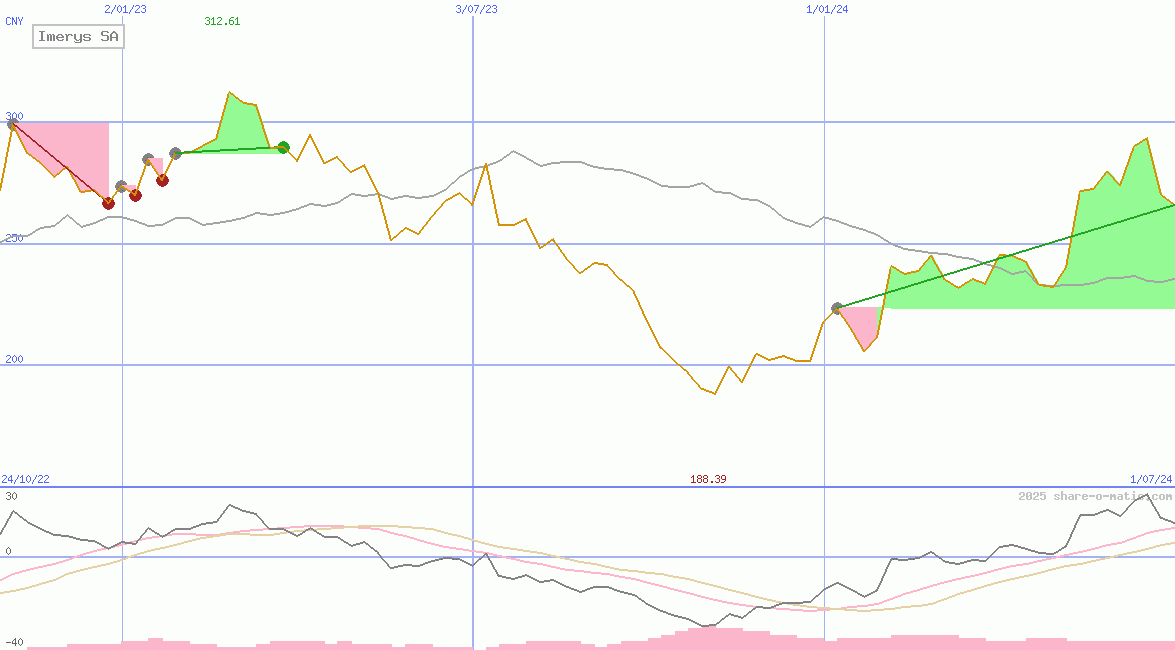Click the green dot ending the short green trendline
This screenshot has width=1175, height=650.
(x=283, y=148)
